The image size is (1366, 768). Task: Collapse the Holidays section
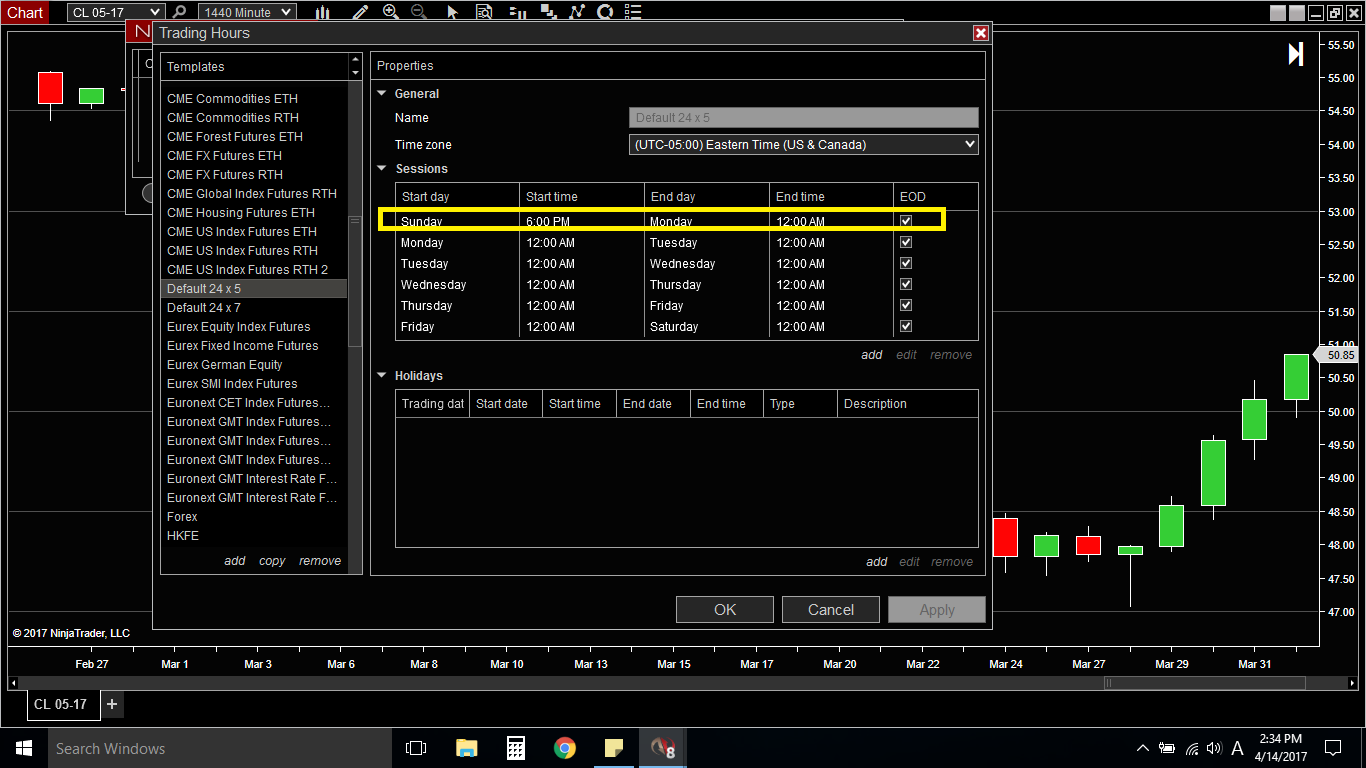(x=381, y=376)
